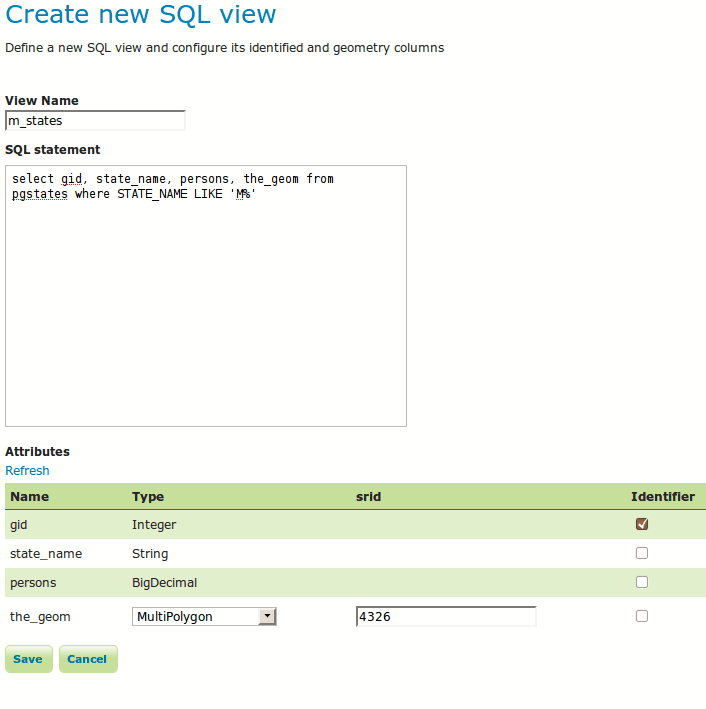The image size is (706, 709).
Task: Select the gid attribute name cell
Action: [x=19, y=524]
